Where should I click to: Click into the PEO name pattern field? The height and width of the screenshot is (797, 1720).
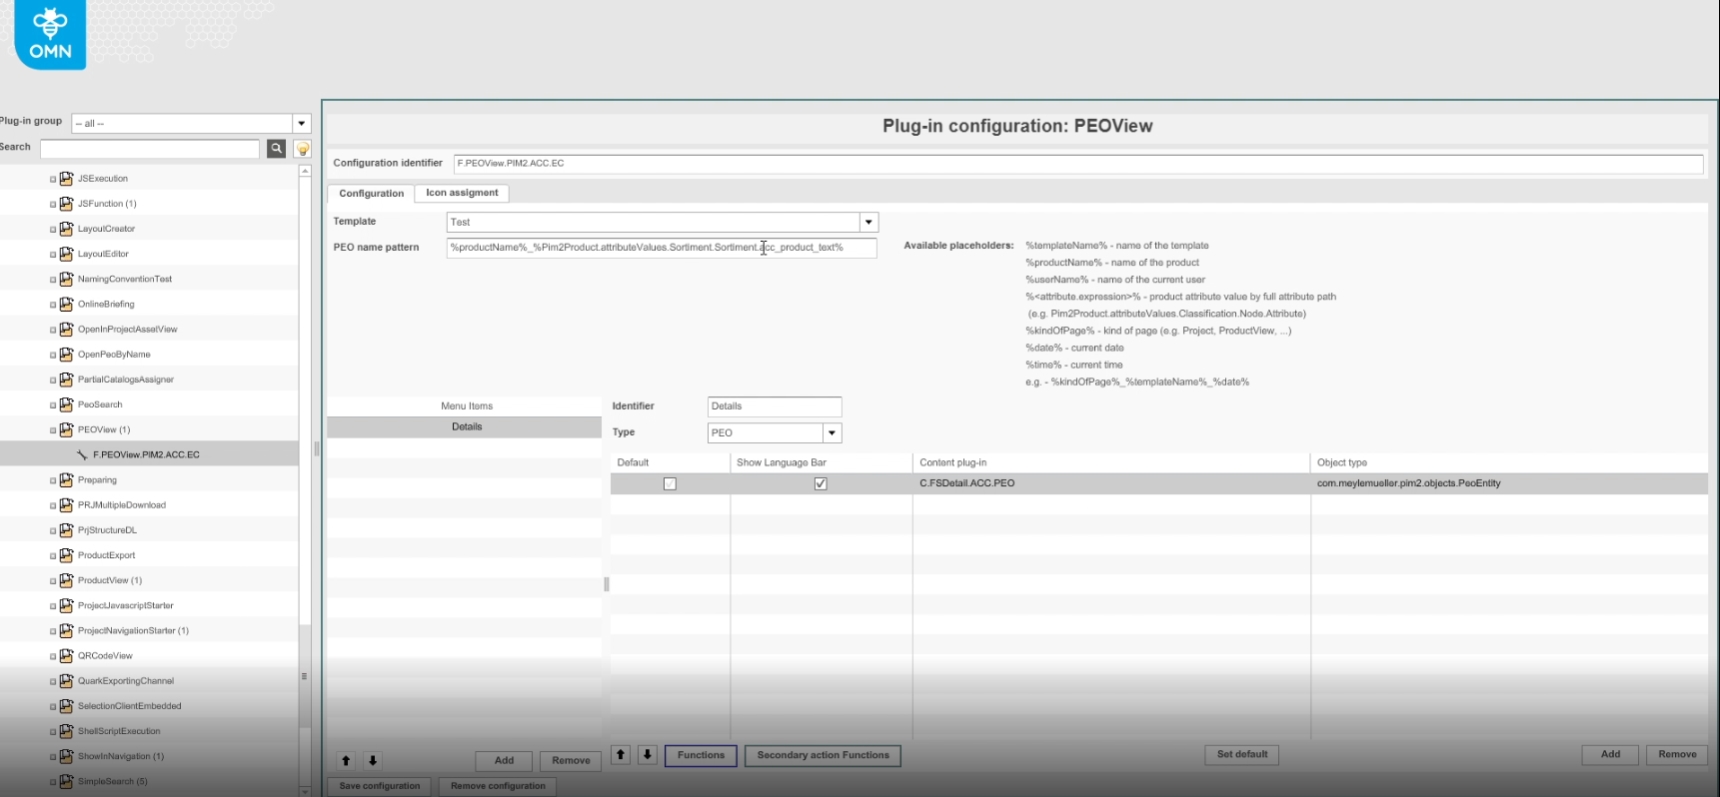click(660, 248)
